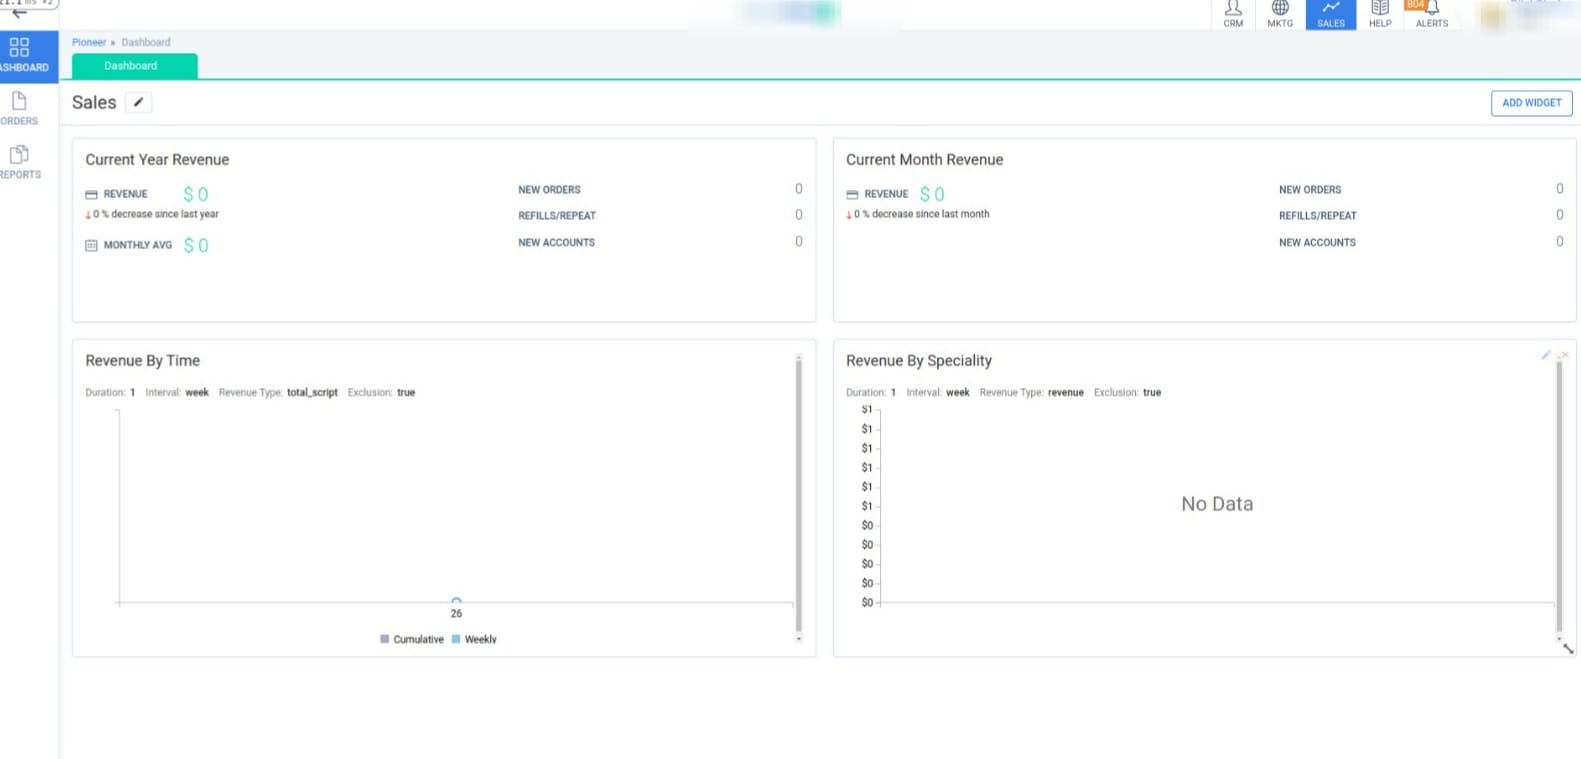
Task: Click '0 % decrease since last year'
Action: (156, 214)
